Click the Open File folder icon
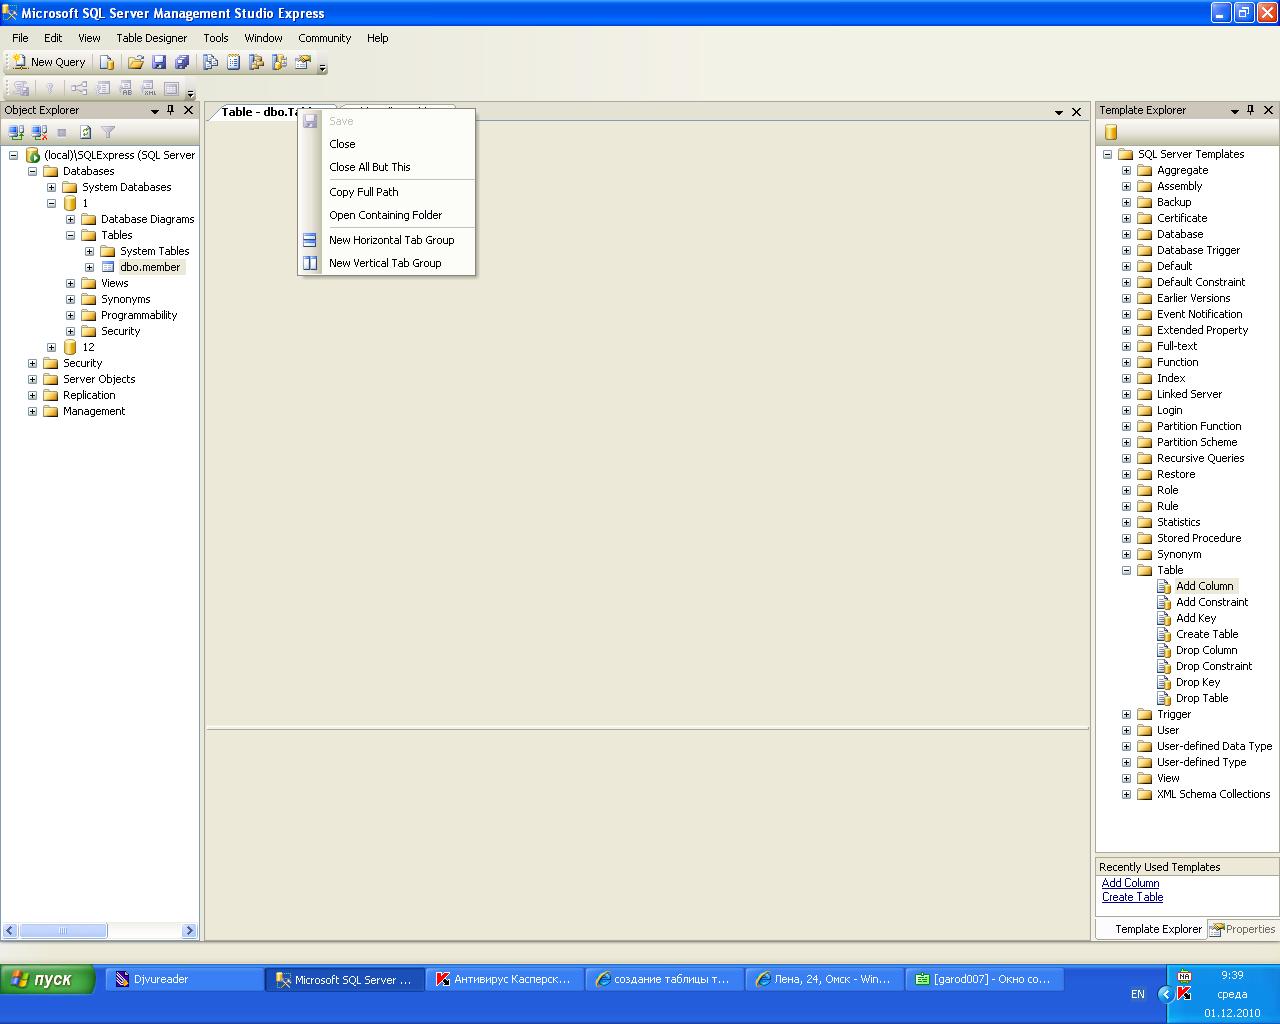1280x1024 pixels. click(136, 62)
